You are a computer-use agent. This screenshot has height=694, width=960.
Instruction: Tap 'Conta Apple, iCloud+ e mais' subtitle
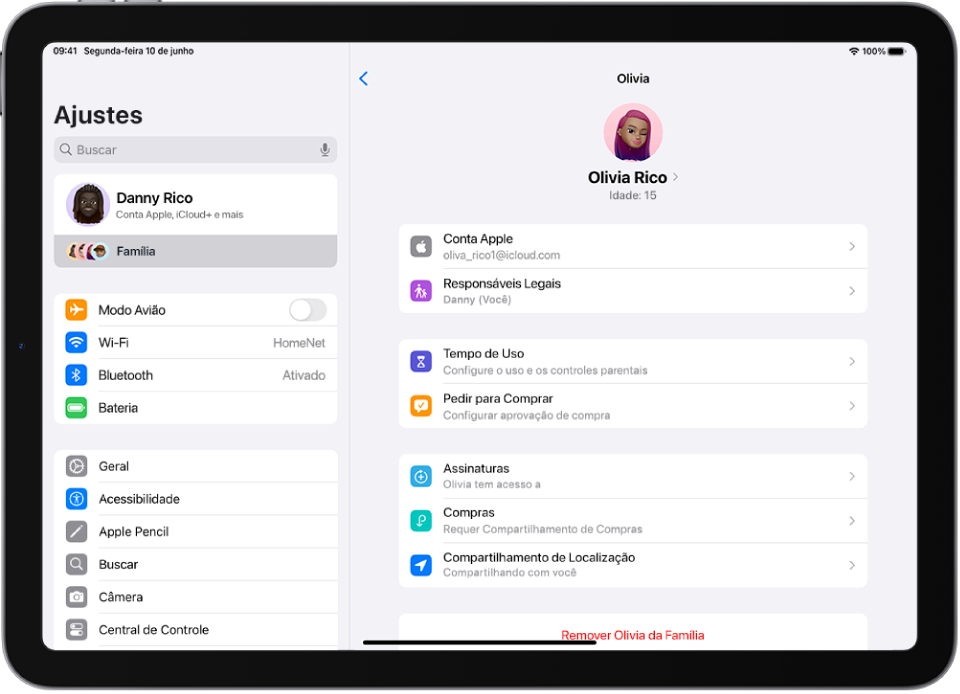click(x=179, y=215)
